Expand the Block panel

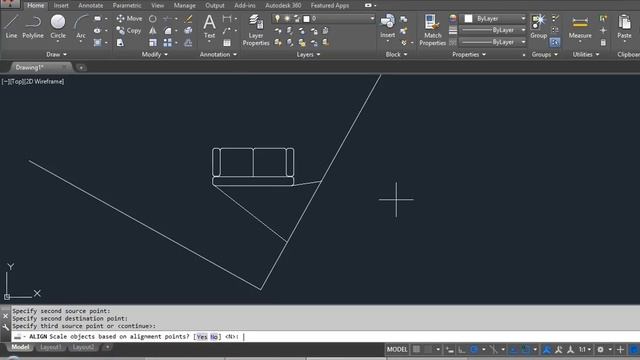pos(396,54)
